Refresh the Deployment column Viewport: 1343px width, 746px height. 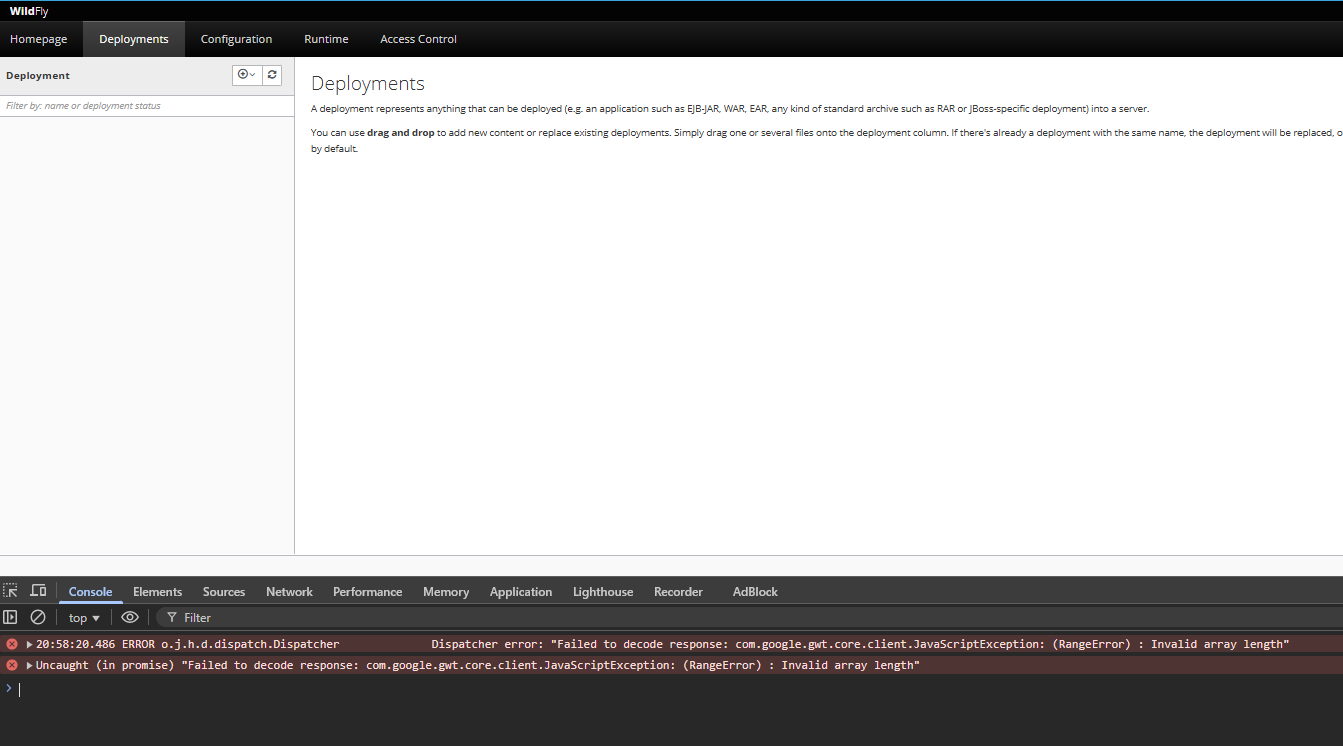coord(272,75)
